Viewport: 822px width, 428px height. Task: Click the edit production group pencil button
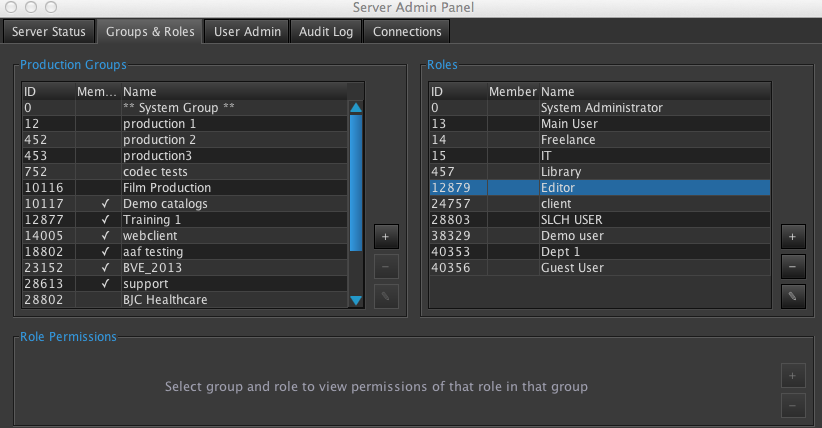(x=386, y=295)
